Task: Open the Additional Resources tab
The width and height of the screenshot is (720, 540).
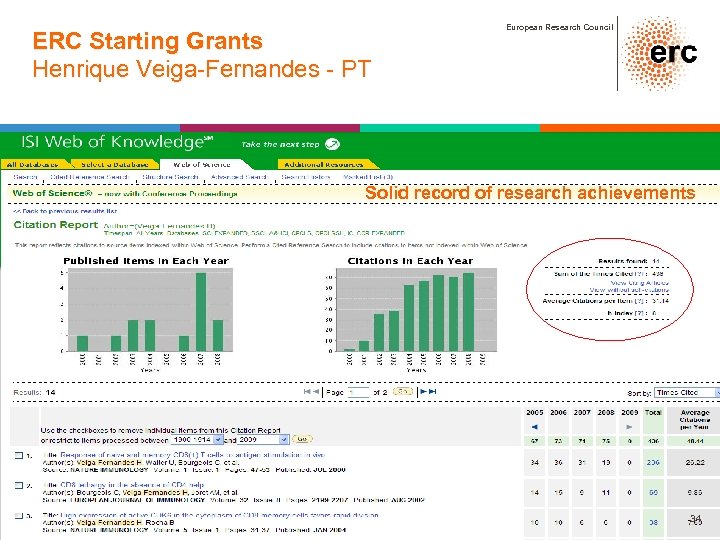Action: [324, 164]
